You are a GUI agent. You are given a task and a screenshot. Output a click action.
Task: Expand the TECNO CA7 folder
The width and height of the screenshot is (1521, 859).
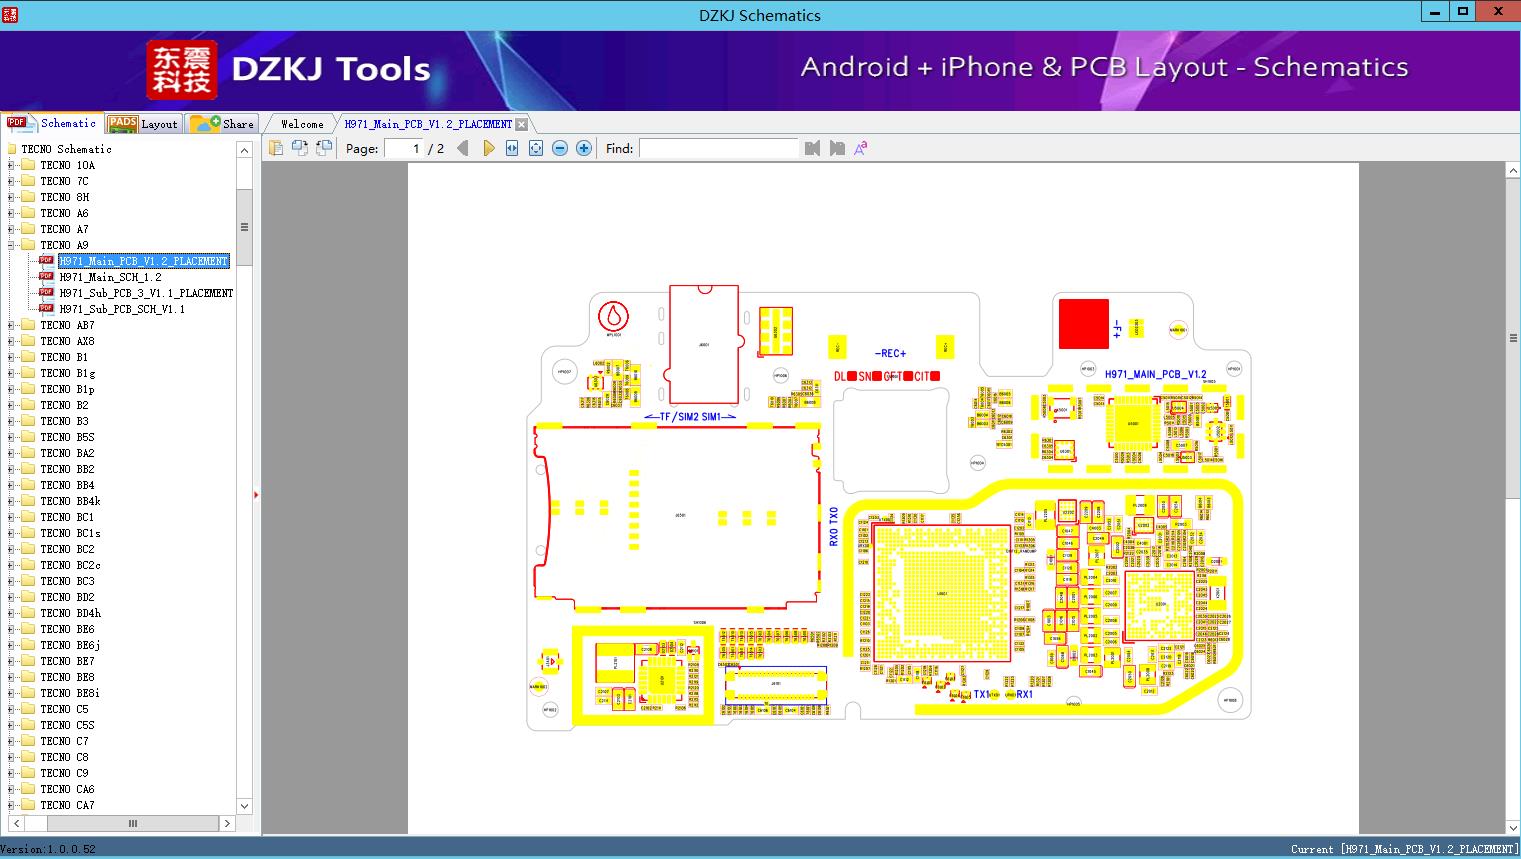pos(11,805)
